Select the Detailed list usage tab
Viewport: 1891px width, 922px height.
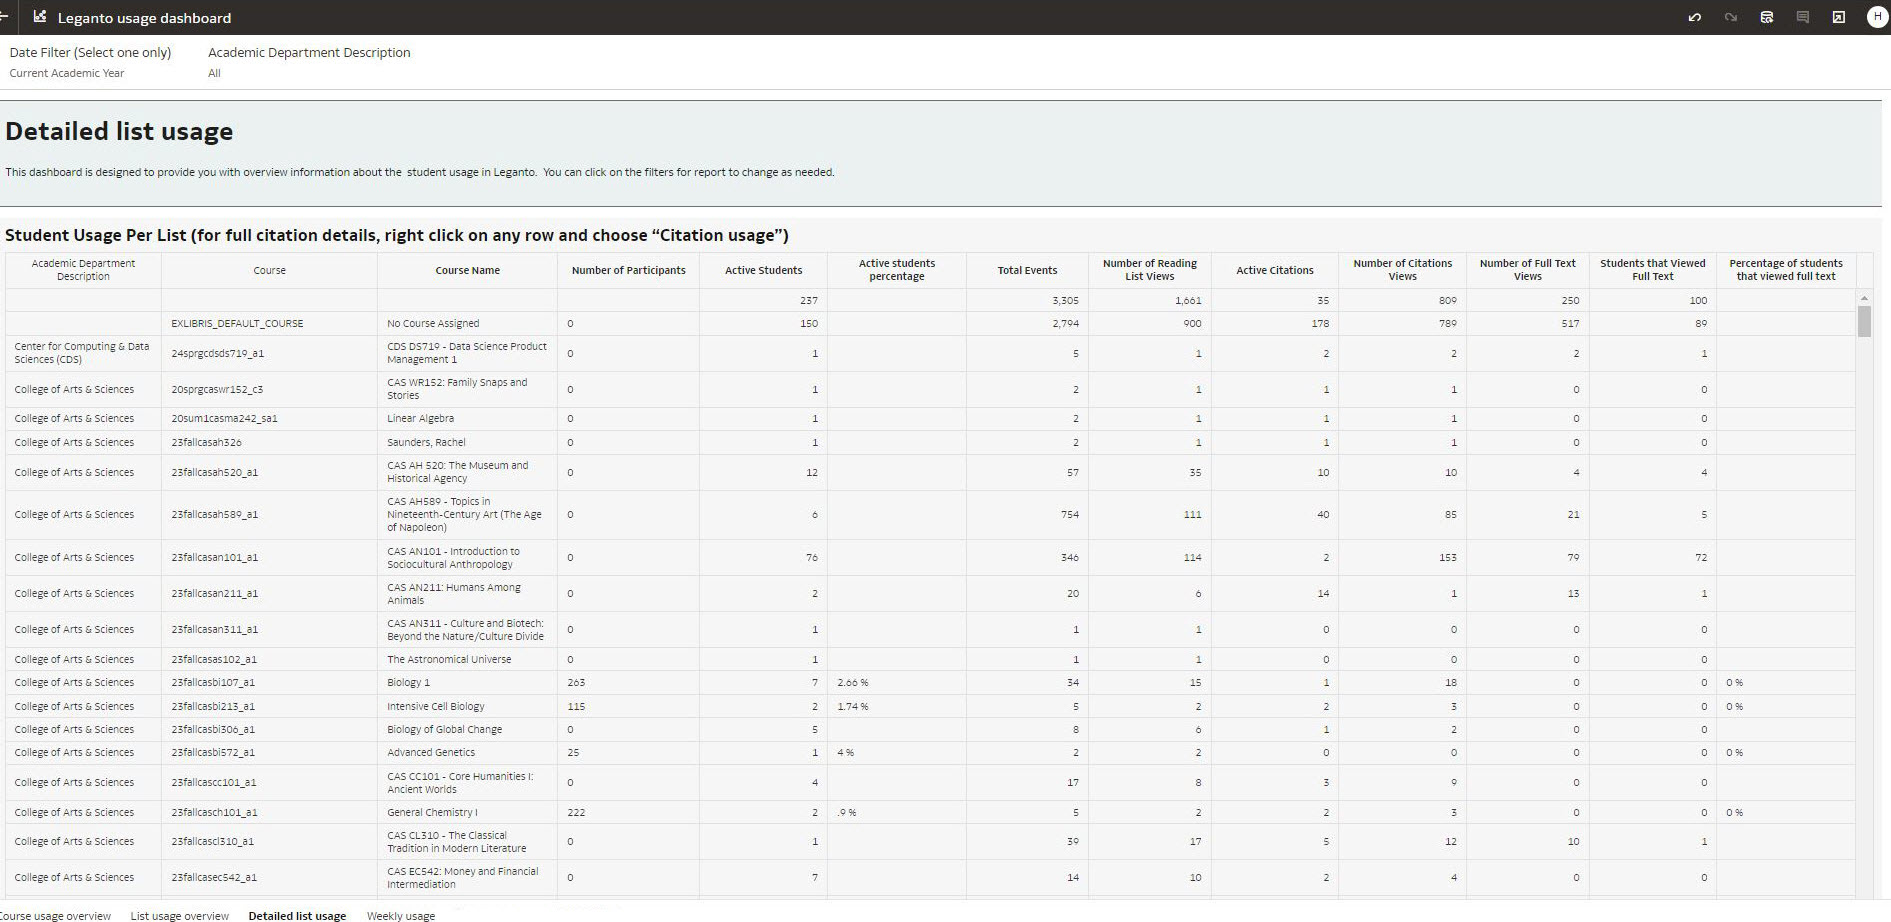[x=297, y=915]
